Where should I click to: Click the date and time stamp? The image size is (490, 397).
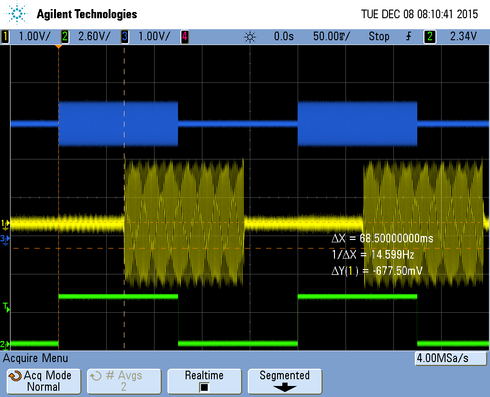420,14
